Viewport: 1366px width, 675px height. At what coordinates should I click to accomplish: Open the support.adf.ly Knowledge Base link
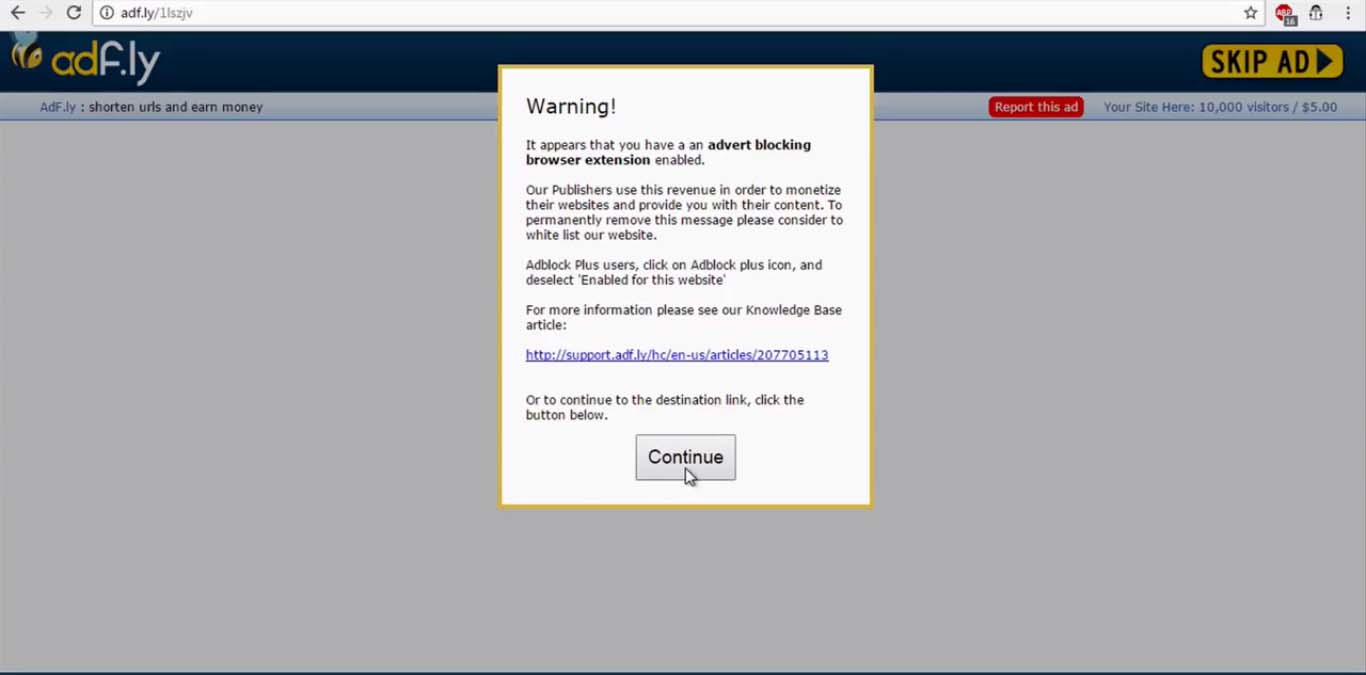tap(677, 355)
